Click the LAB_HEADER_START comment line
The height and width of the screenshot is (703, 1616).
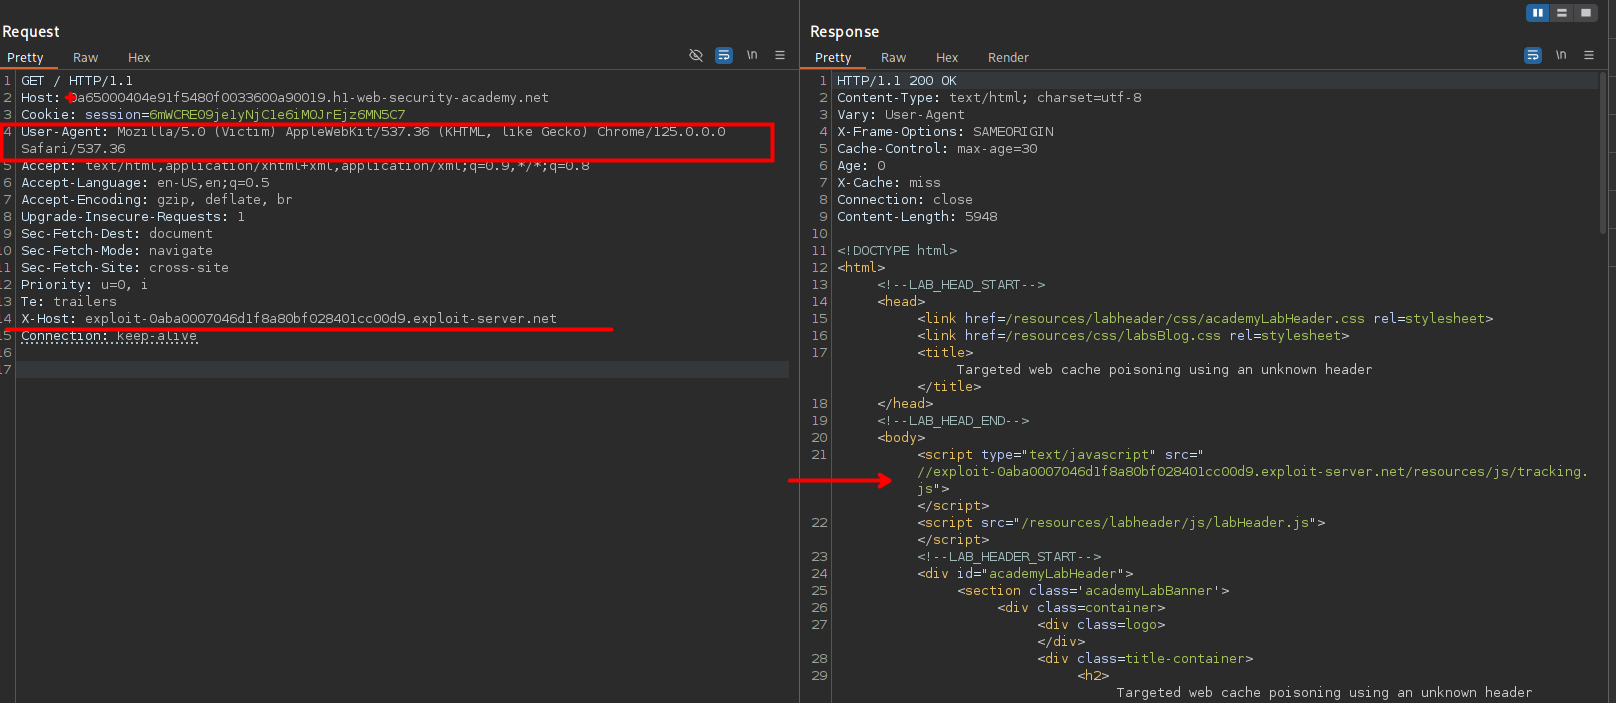click(1009, 557)
